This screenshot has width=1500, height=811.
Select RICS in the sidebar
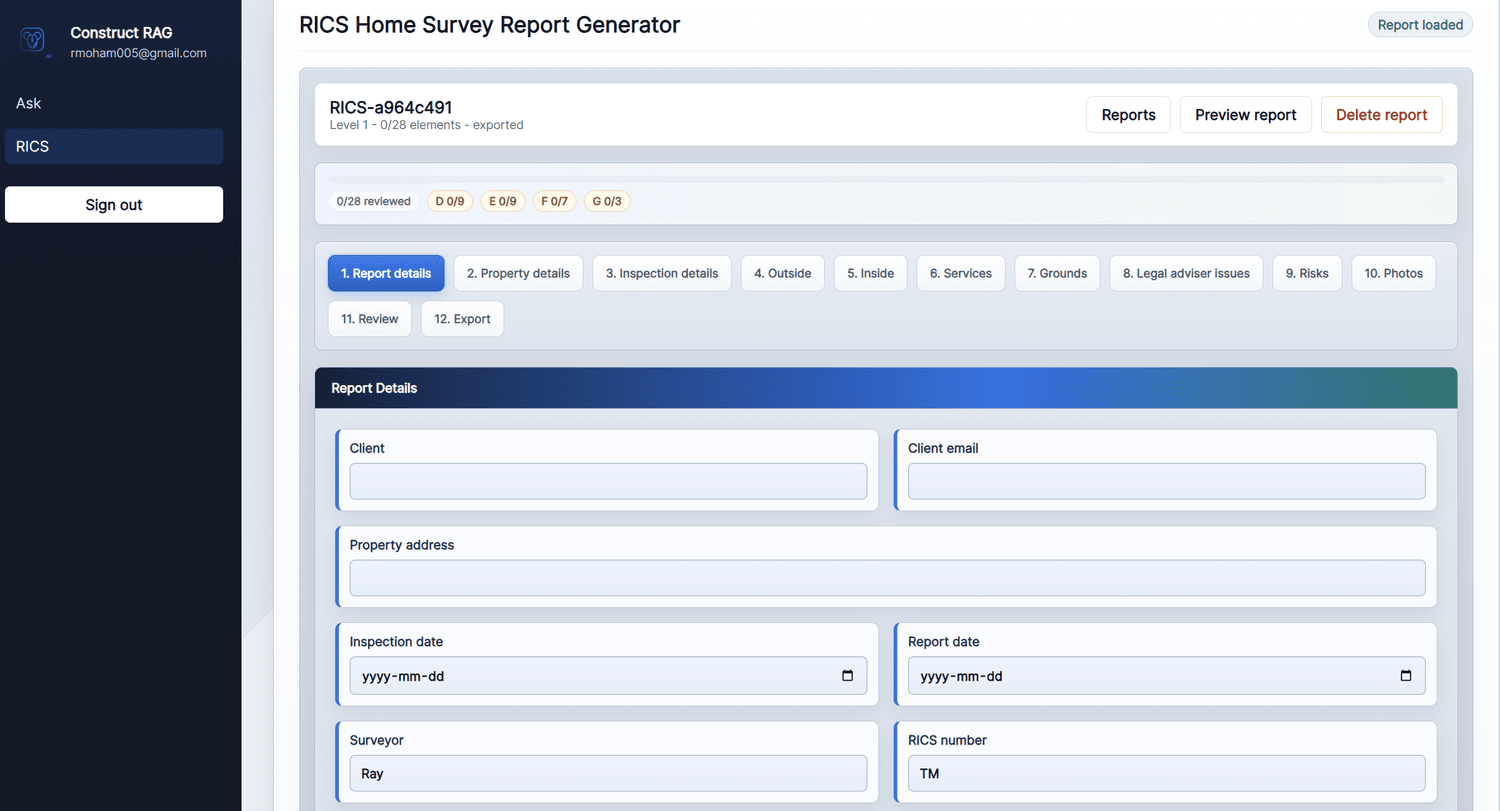coord(114,146)
